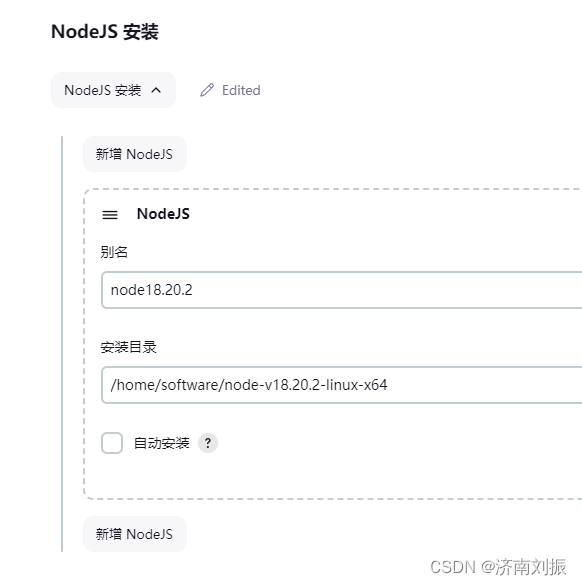This screenshot has height=585, width=582.
Task: Click the Edited status text
Action: tap(241, 90)
